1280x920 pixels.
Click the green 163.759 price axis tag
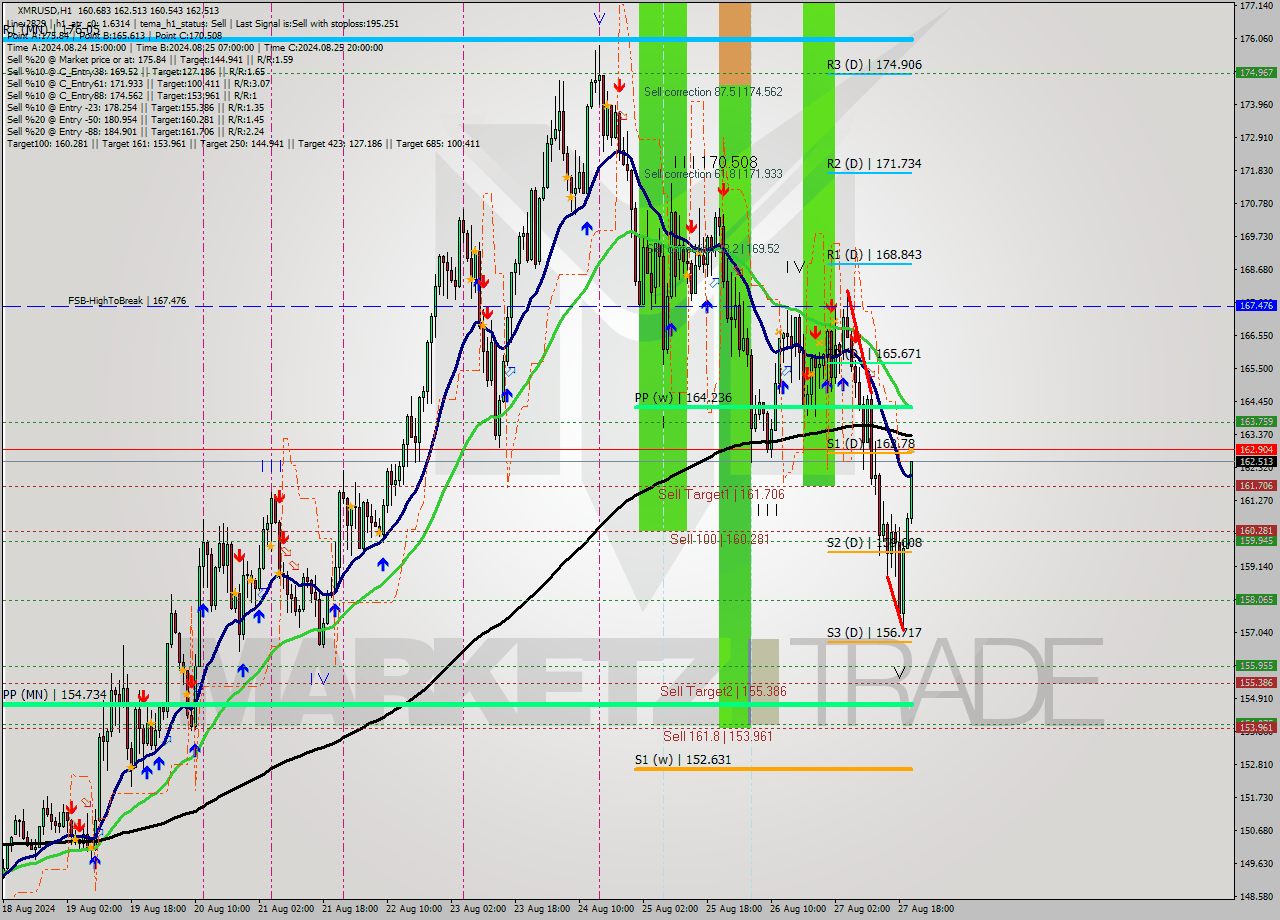tap(1256, 421)
